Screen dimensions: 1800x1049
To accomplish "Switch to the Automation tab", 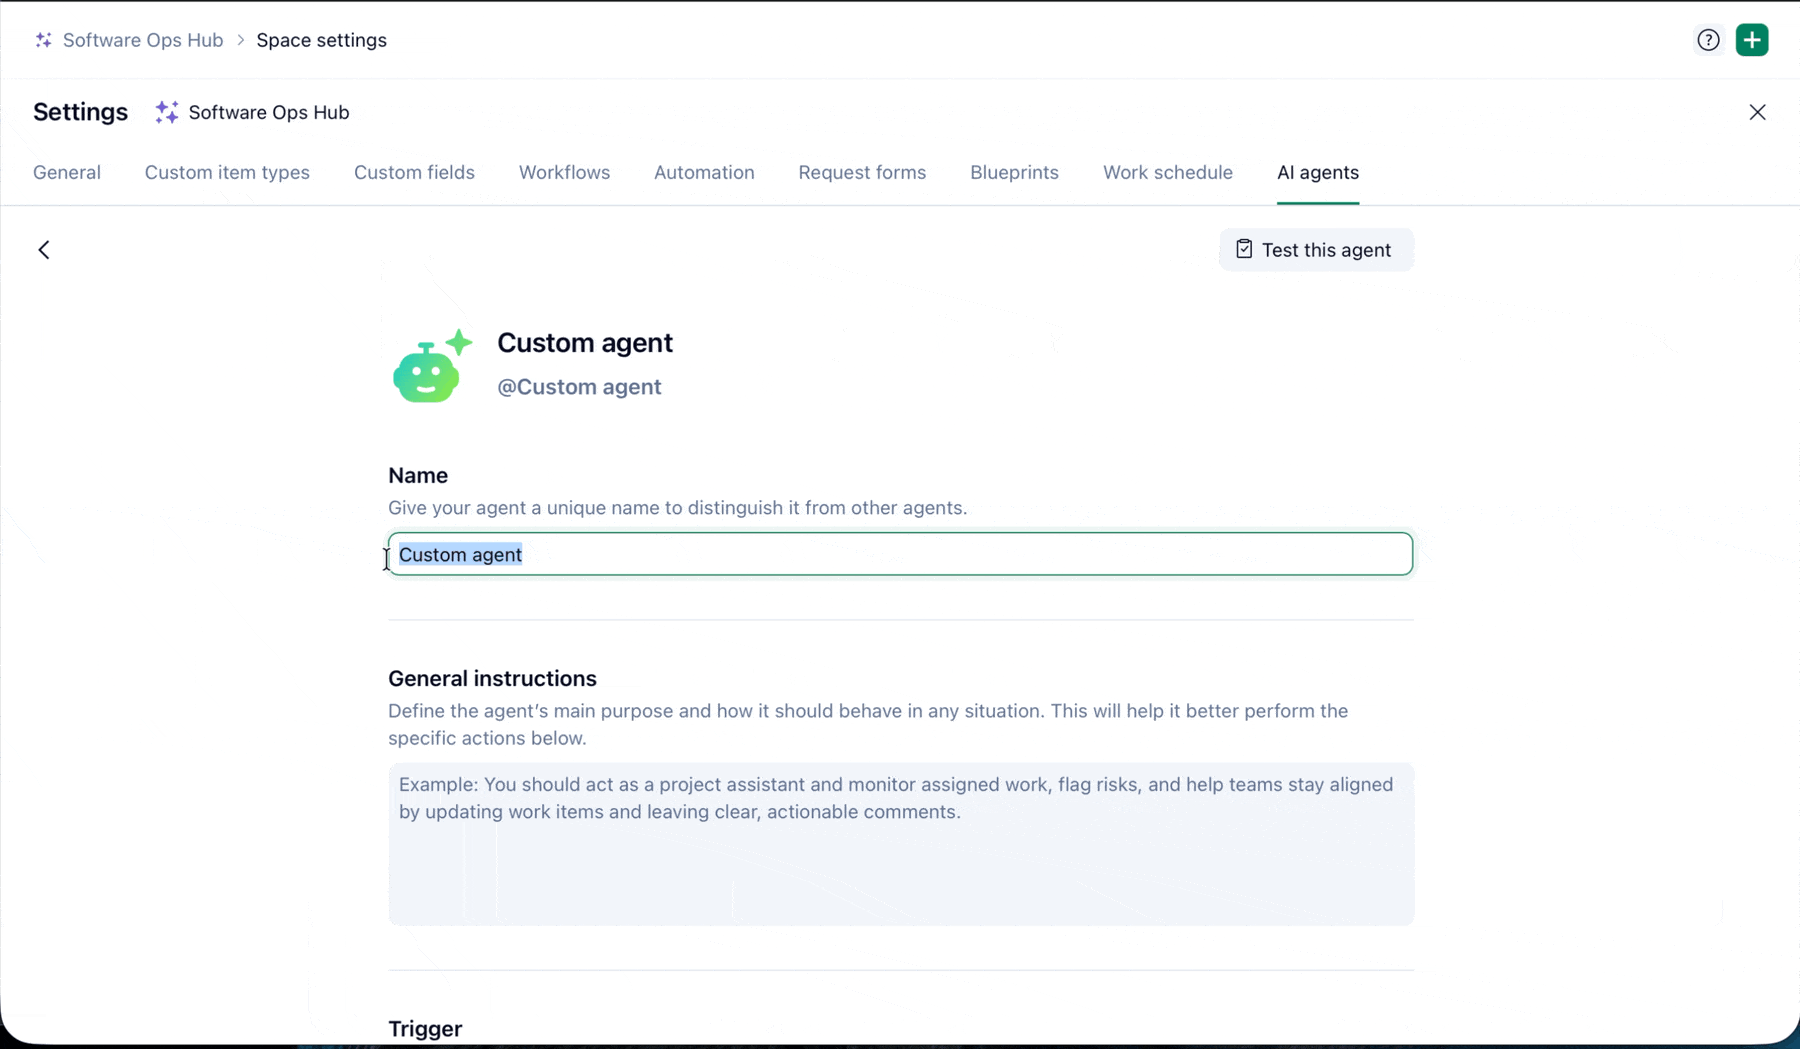I will point(704,172).
